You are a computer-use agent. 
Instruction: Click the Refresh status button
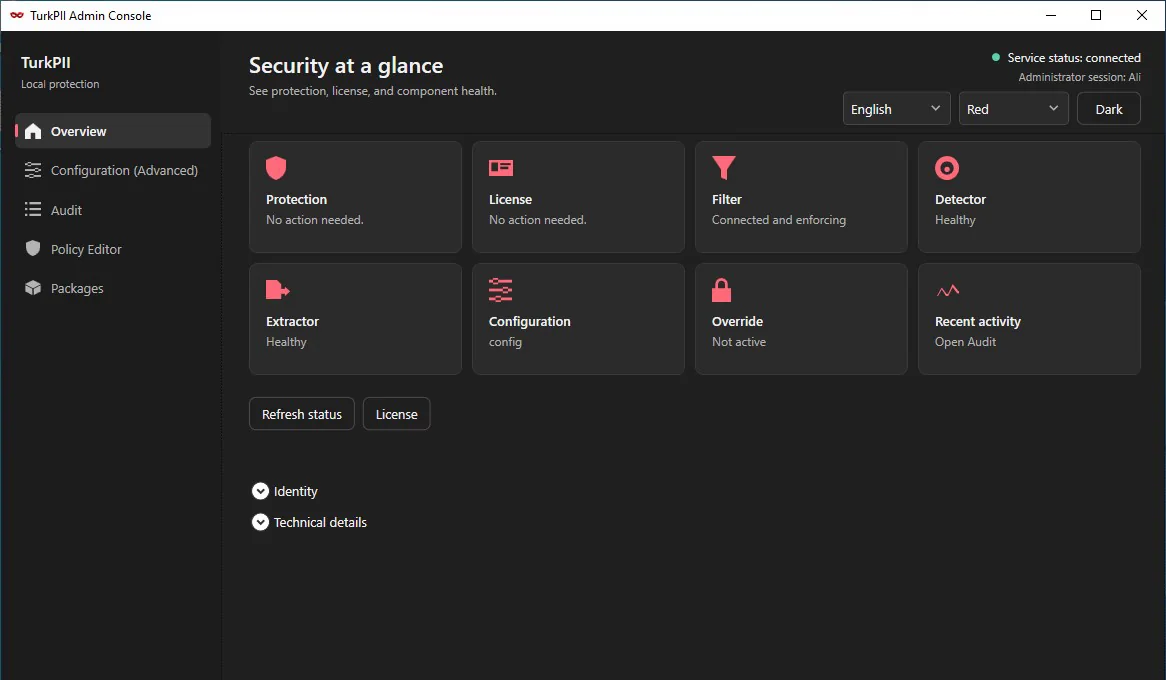point(301,414)
